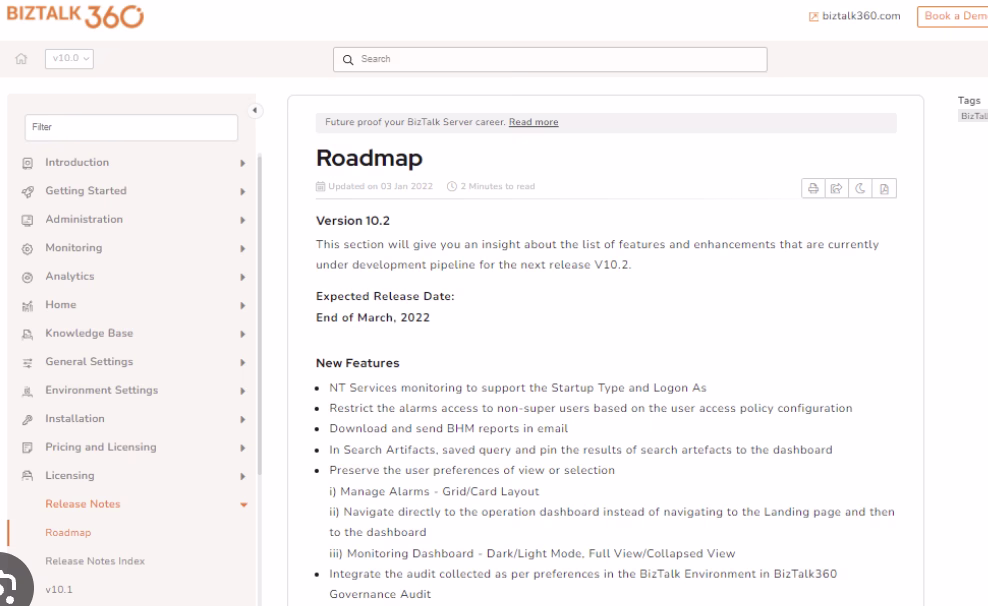
Task: Click the Book a Demo button
Action: click(952, 17)
